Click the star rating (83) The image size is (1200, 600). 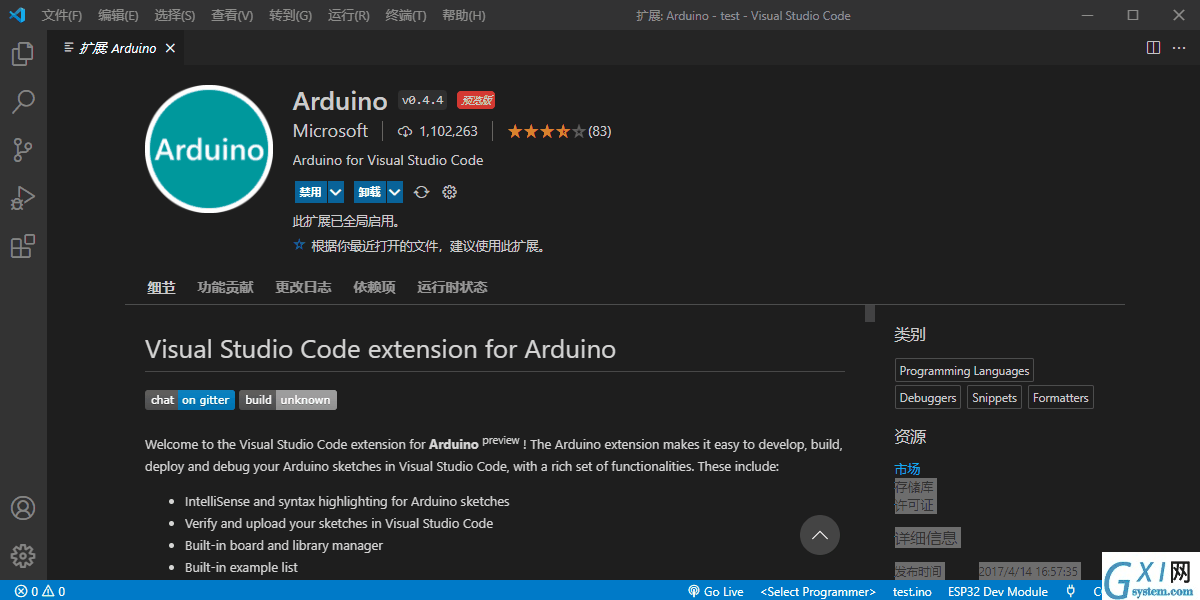click(x=559, y=131)
